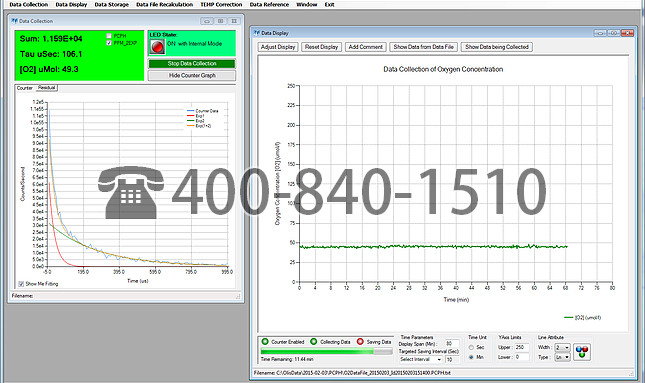
Task: Click the Data Display window icon
Action: [x=257, y=33]
